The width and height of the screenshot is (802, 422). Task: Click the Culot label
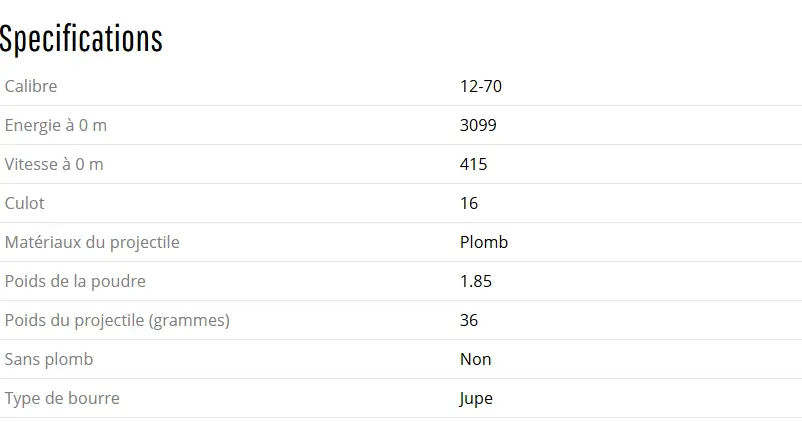coord(25,203)
